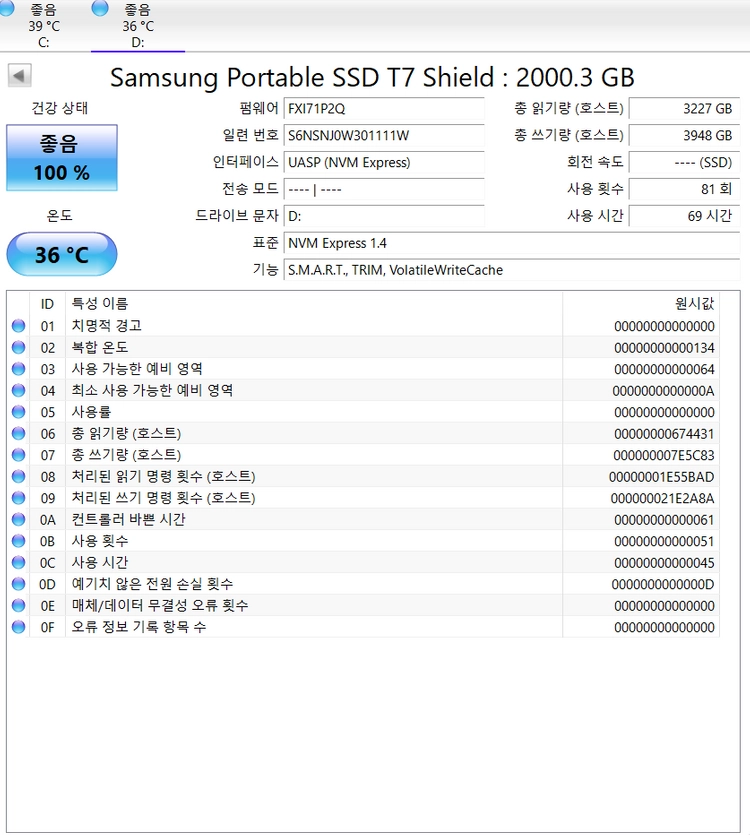Click the drive letter field D:
Image resolution: width=750 pixels, height=835 pixels.
(x=384, y=216)
